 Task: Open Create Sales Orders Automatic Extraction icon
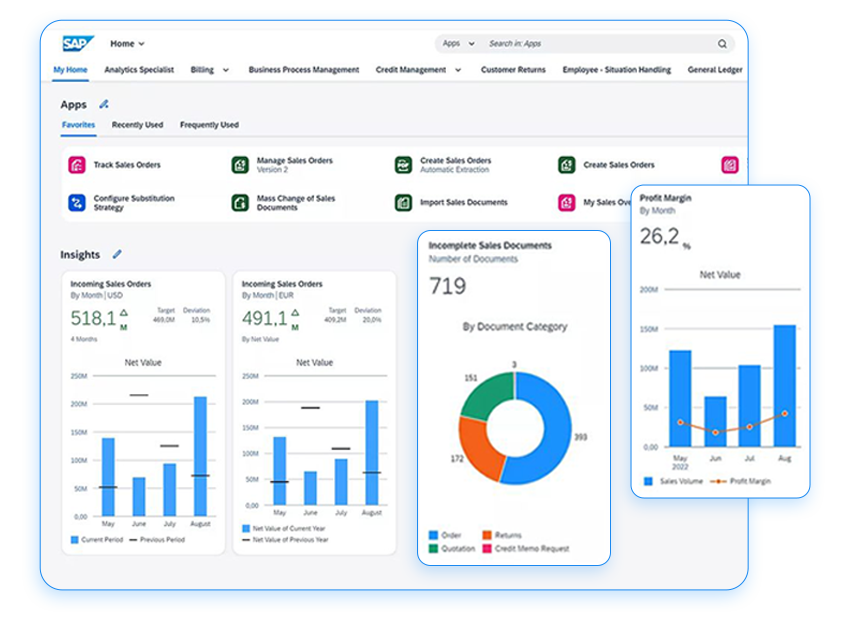[403, 165]
